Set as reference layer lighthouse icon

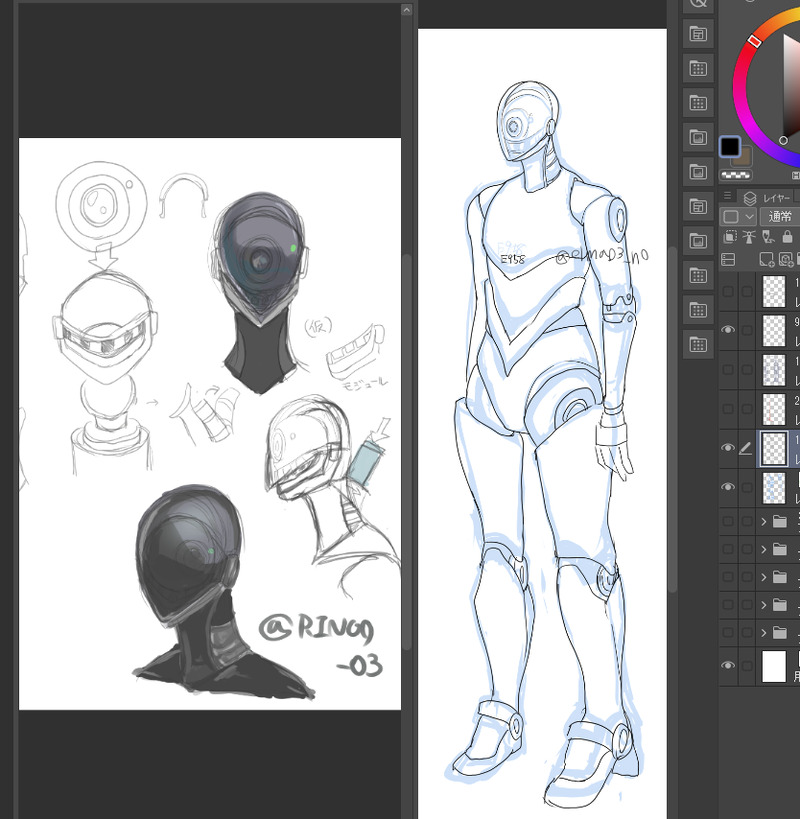tap(749, 237)
